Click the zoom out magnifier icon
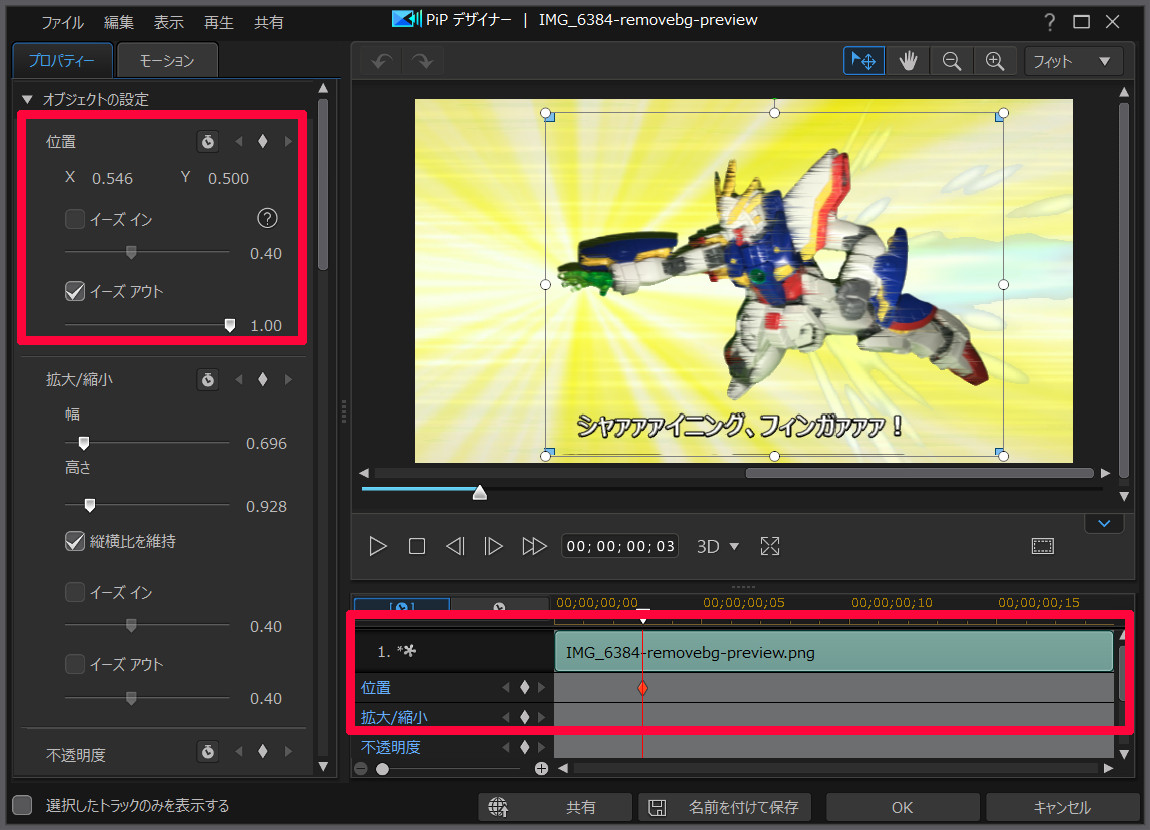The width and height of the screenshot is (1150, 830). point(951,61)
